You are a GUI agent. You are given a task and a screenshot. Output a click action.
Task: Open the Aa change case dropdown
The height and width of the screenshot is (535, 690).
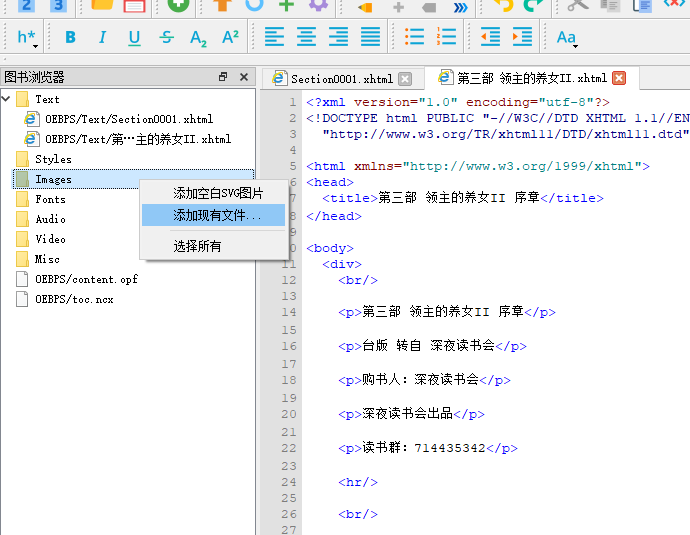point(567,38)
